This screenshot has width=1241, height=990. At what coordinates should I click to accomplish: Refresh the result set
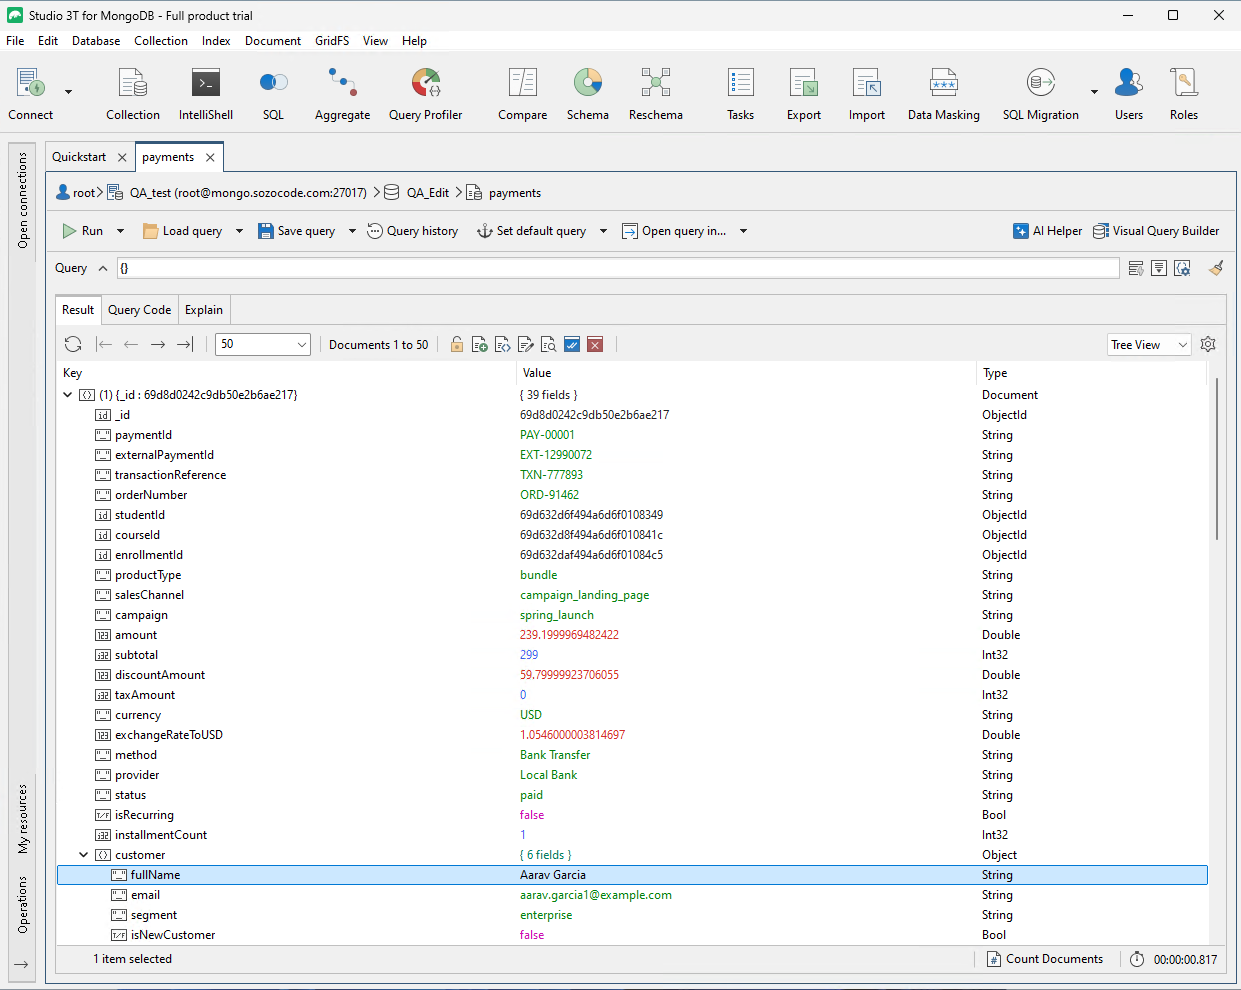pyautogui.click(x=73, y=344)
